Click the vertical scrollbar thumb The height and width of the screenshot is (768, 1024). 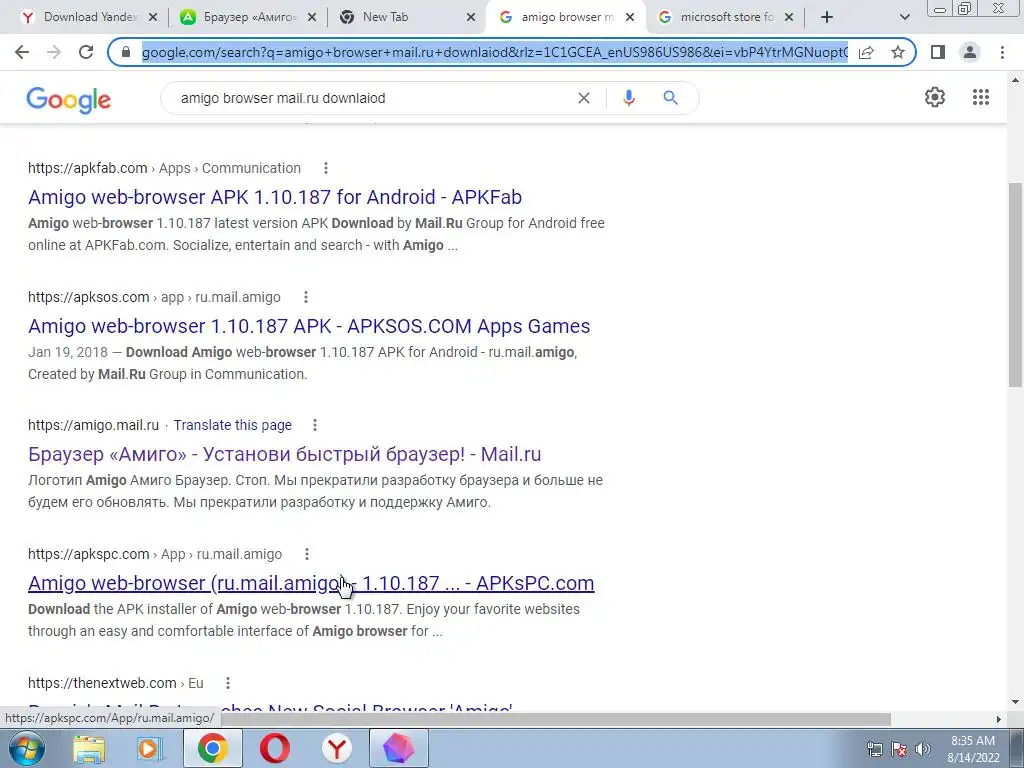[1015, 284]
